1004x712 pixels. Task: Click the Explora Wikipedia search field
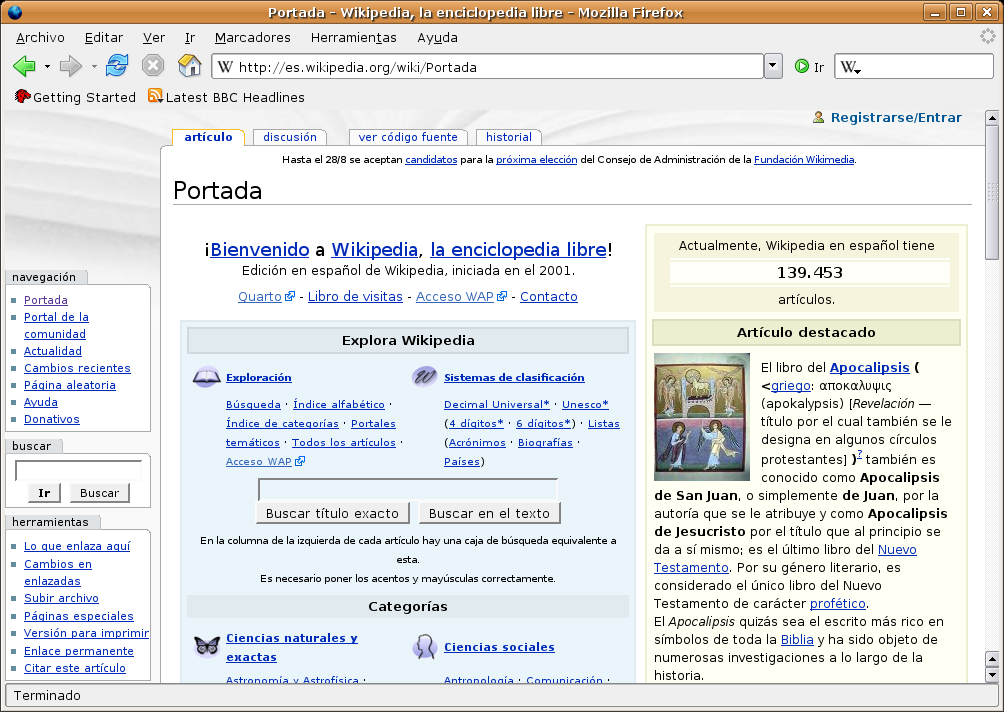[x=408, y=489]
